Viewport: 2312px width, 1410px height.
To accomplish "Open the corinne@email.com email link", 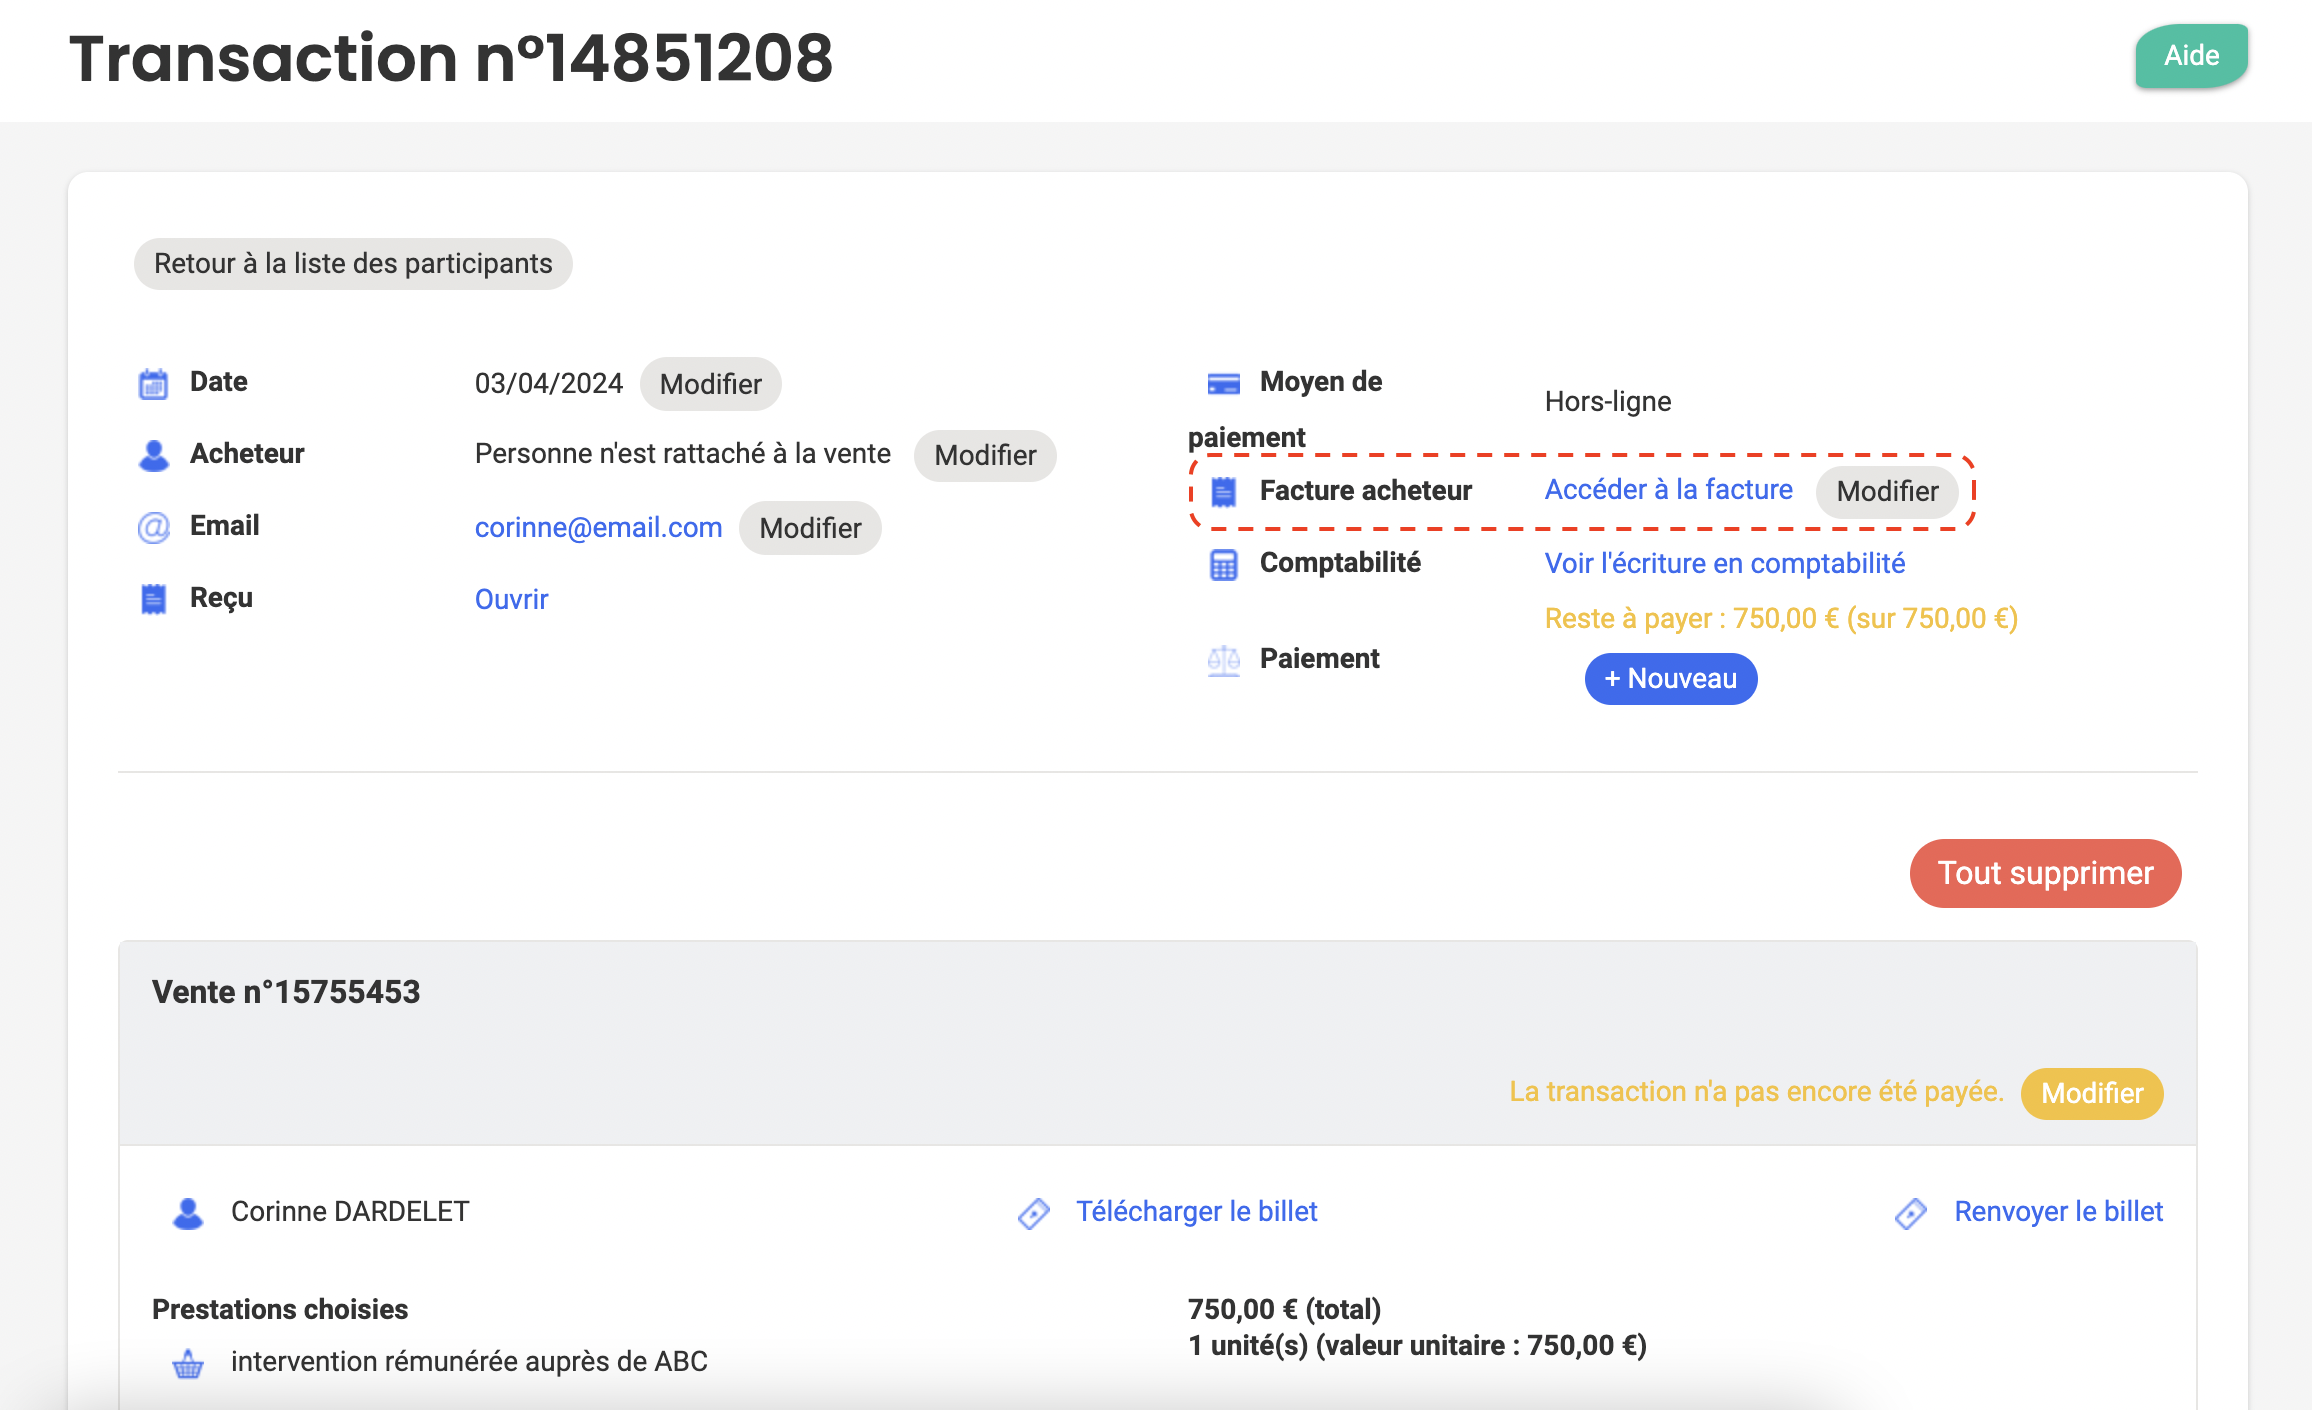I will point(598,528).
